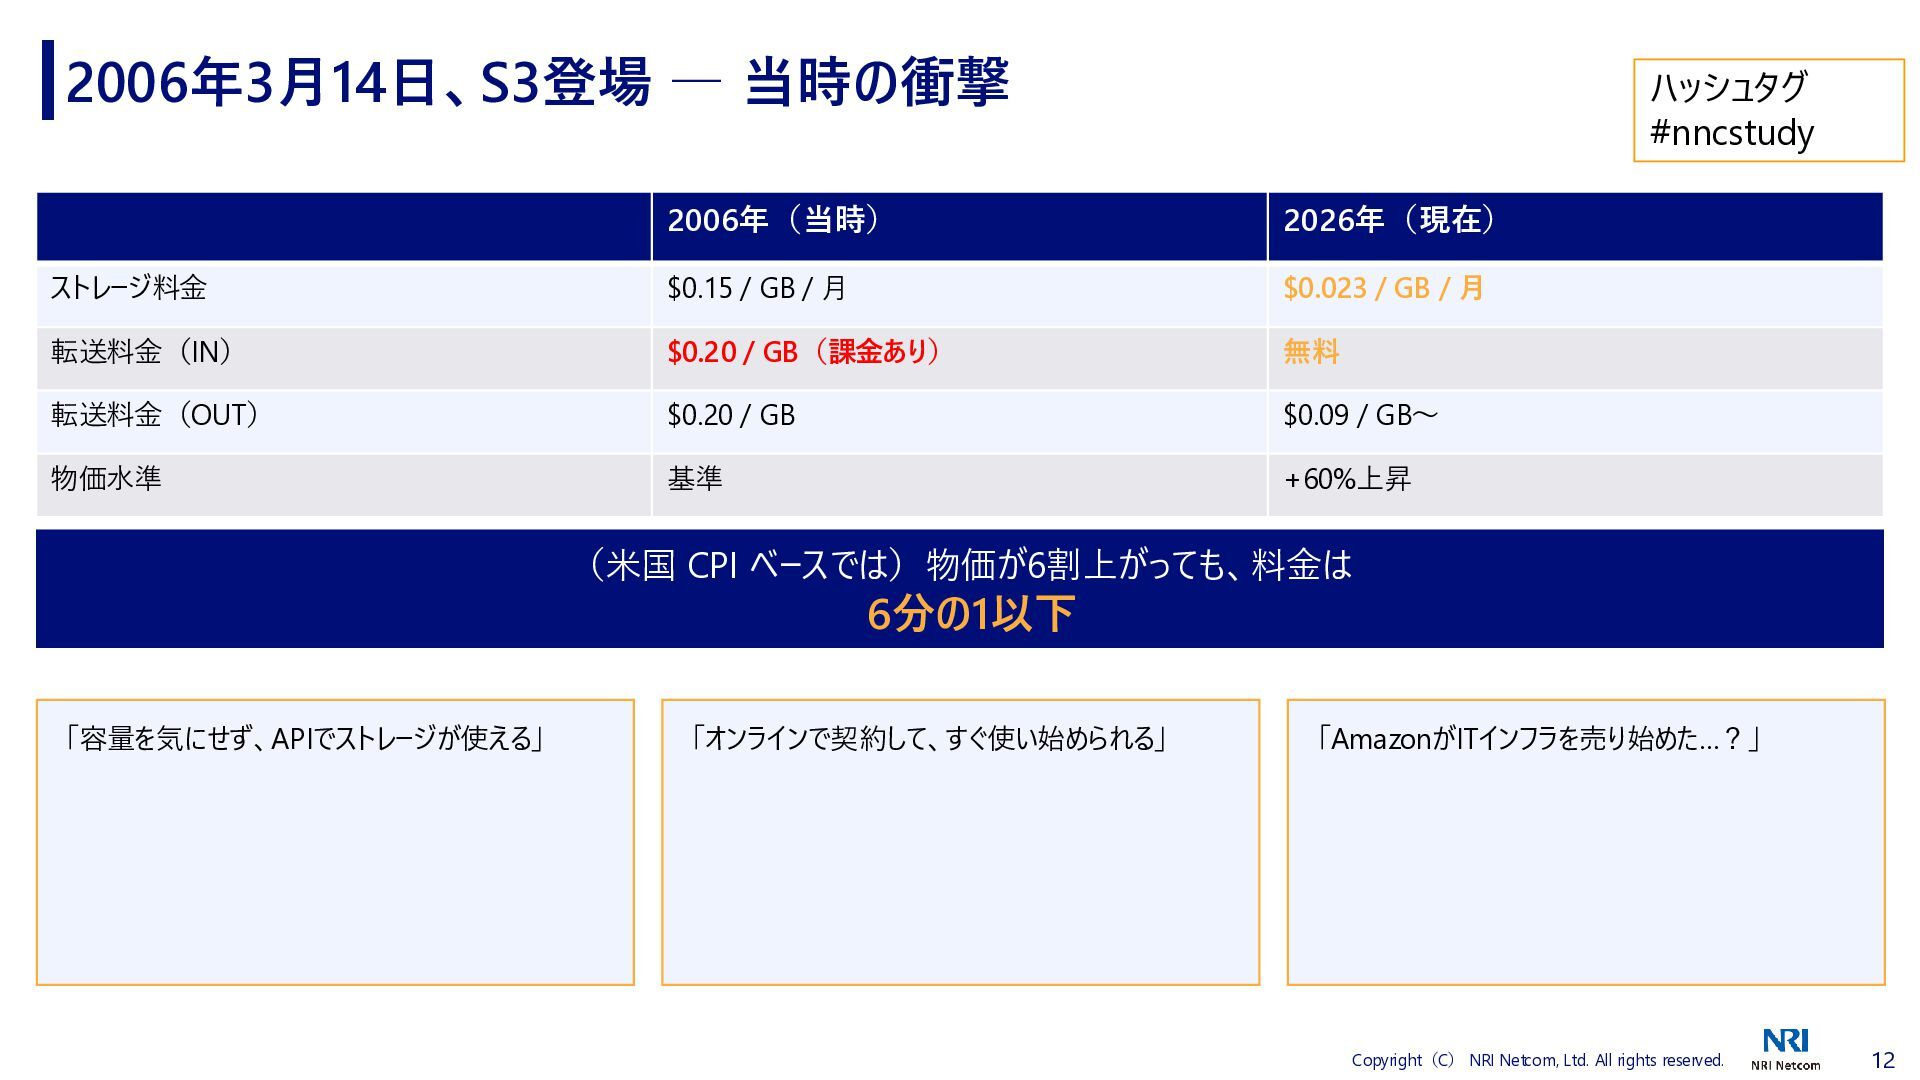Image resolution: width=1920 pixels, height=1080 pixels.
Task: Click the orange 無料 cell
Action: 1311,352
